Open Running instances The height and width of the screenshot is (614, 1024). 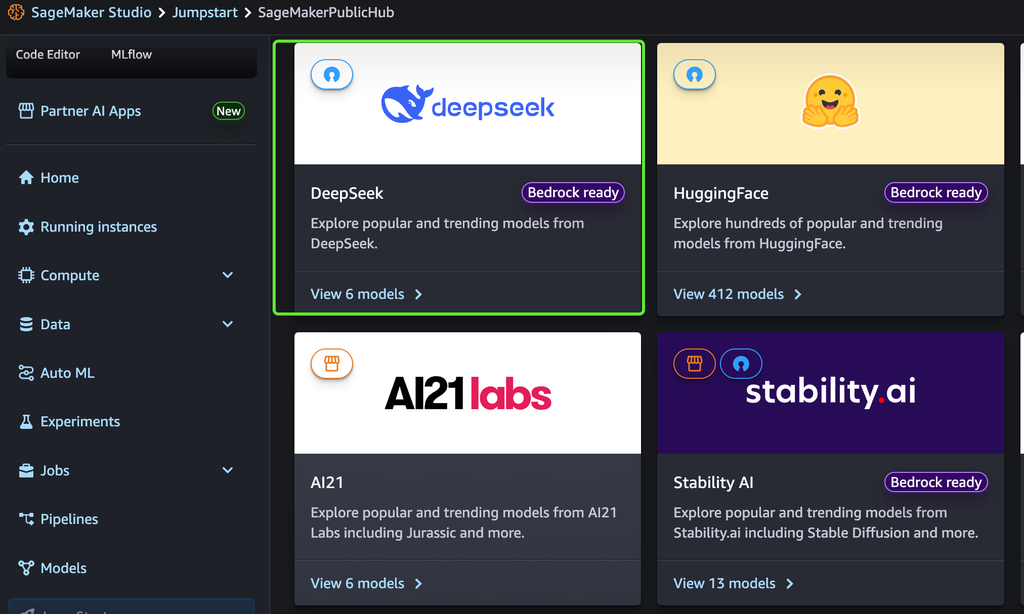tap(99, 227)
